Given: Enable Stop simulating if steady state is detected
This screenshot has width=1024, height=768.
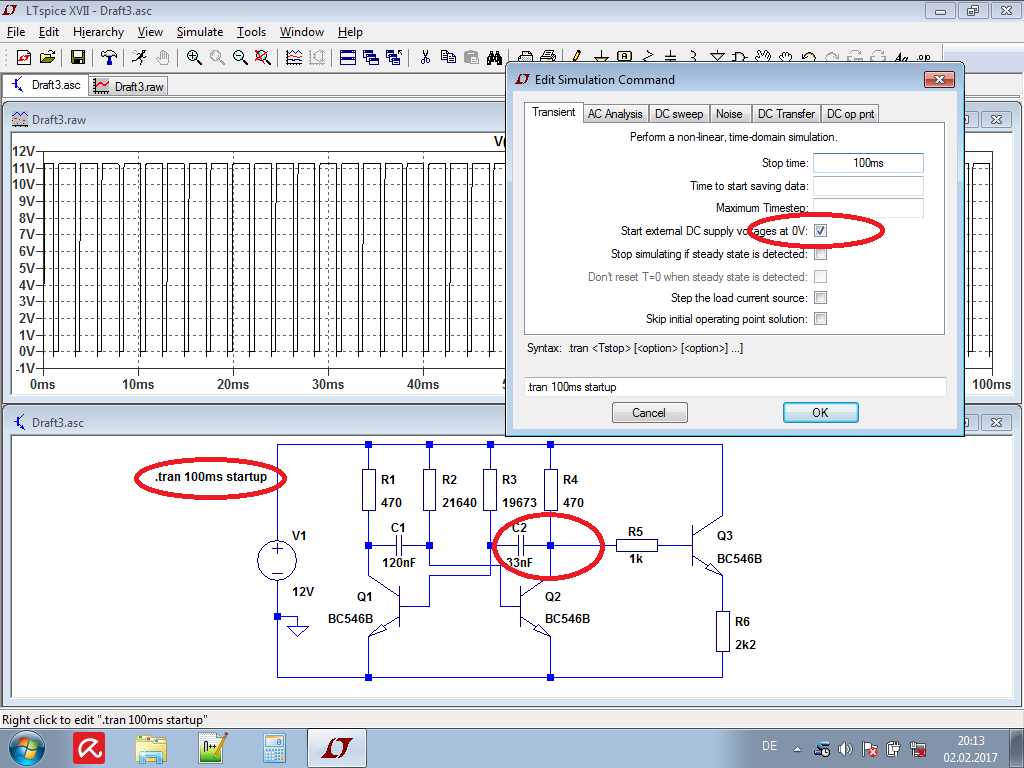Looking at the screenshot, I should tap(821, 254).
